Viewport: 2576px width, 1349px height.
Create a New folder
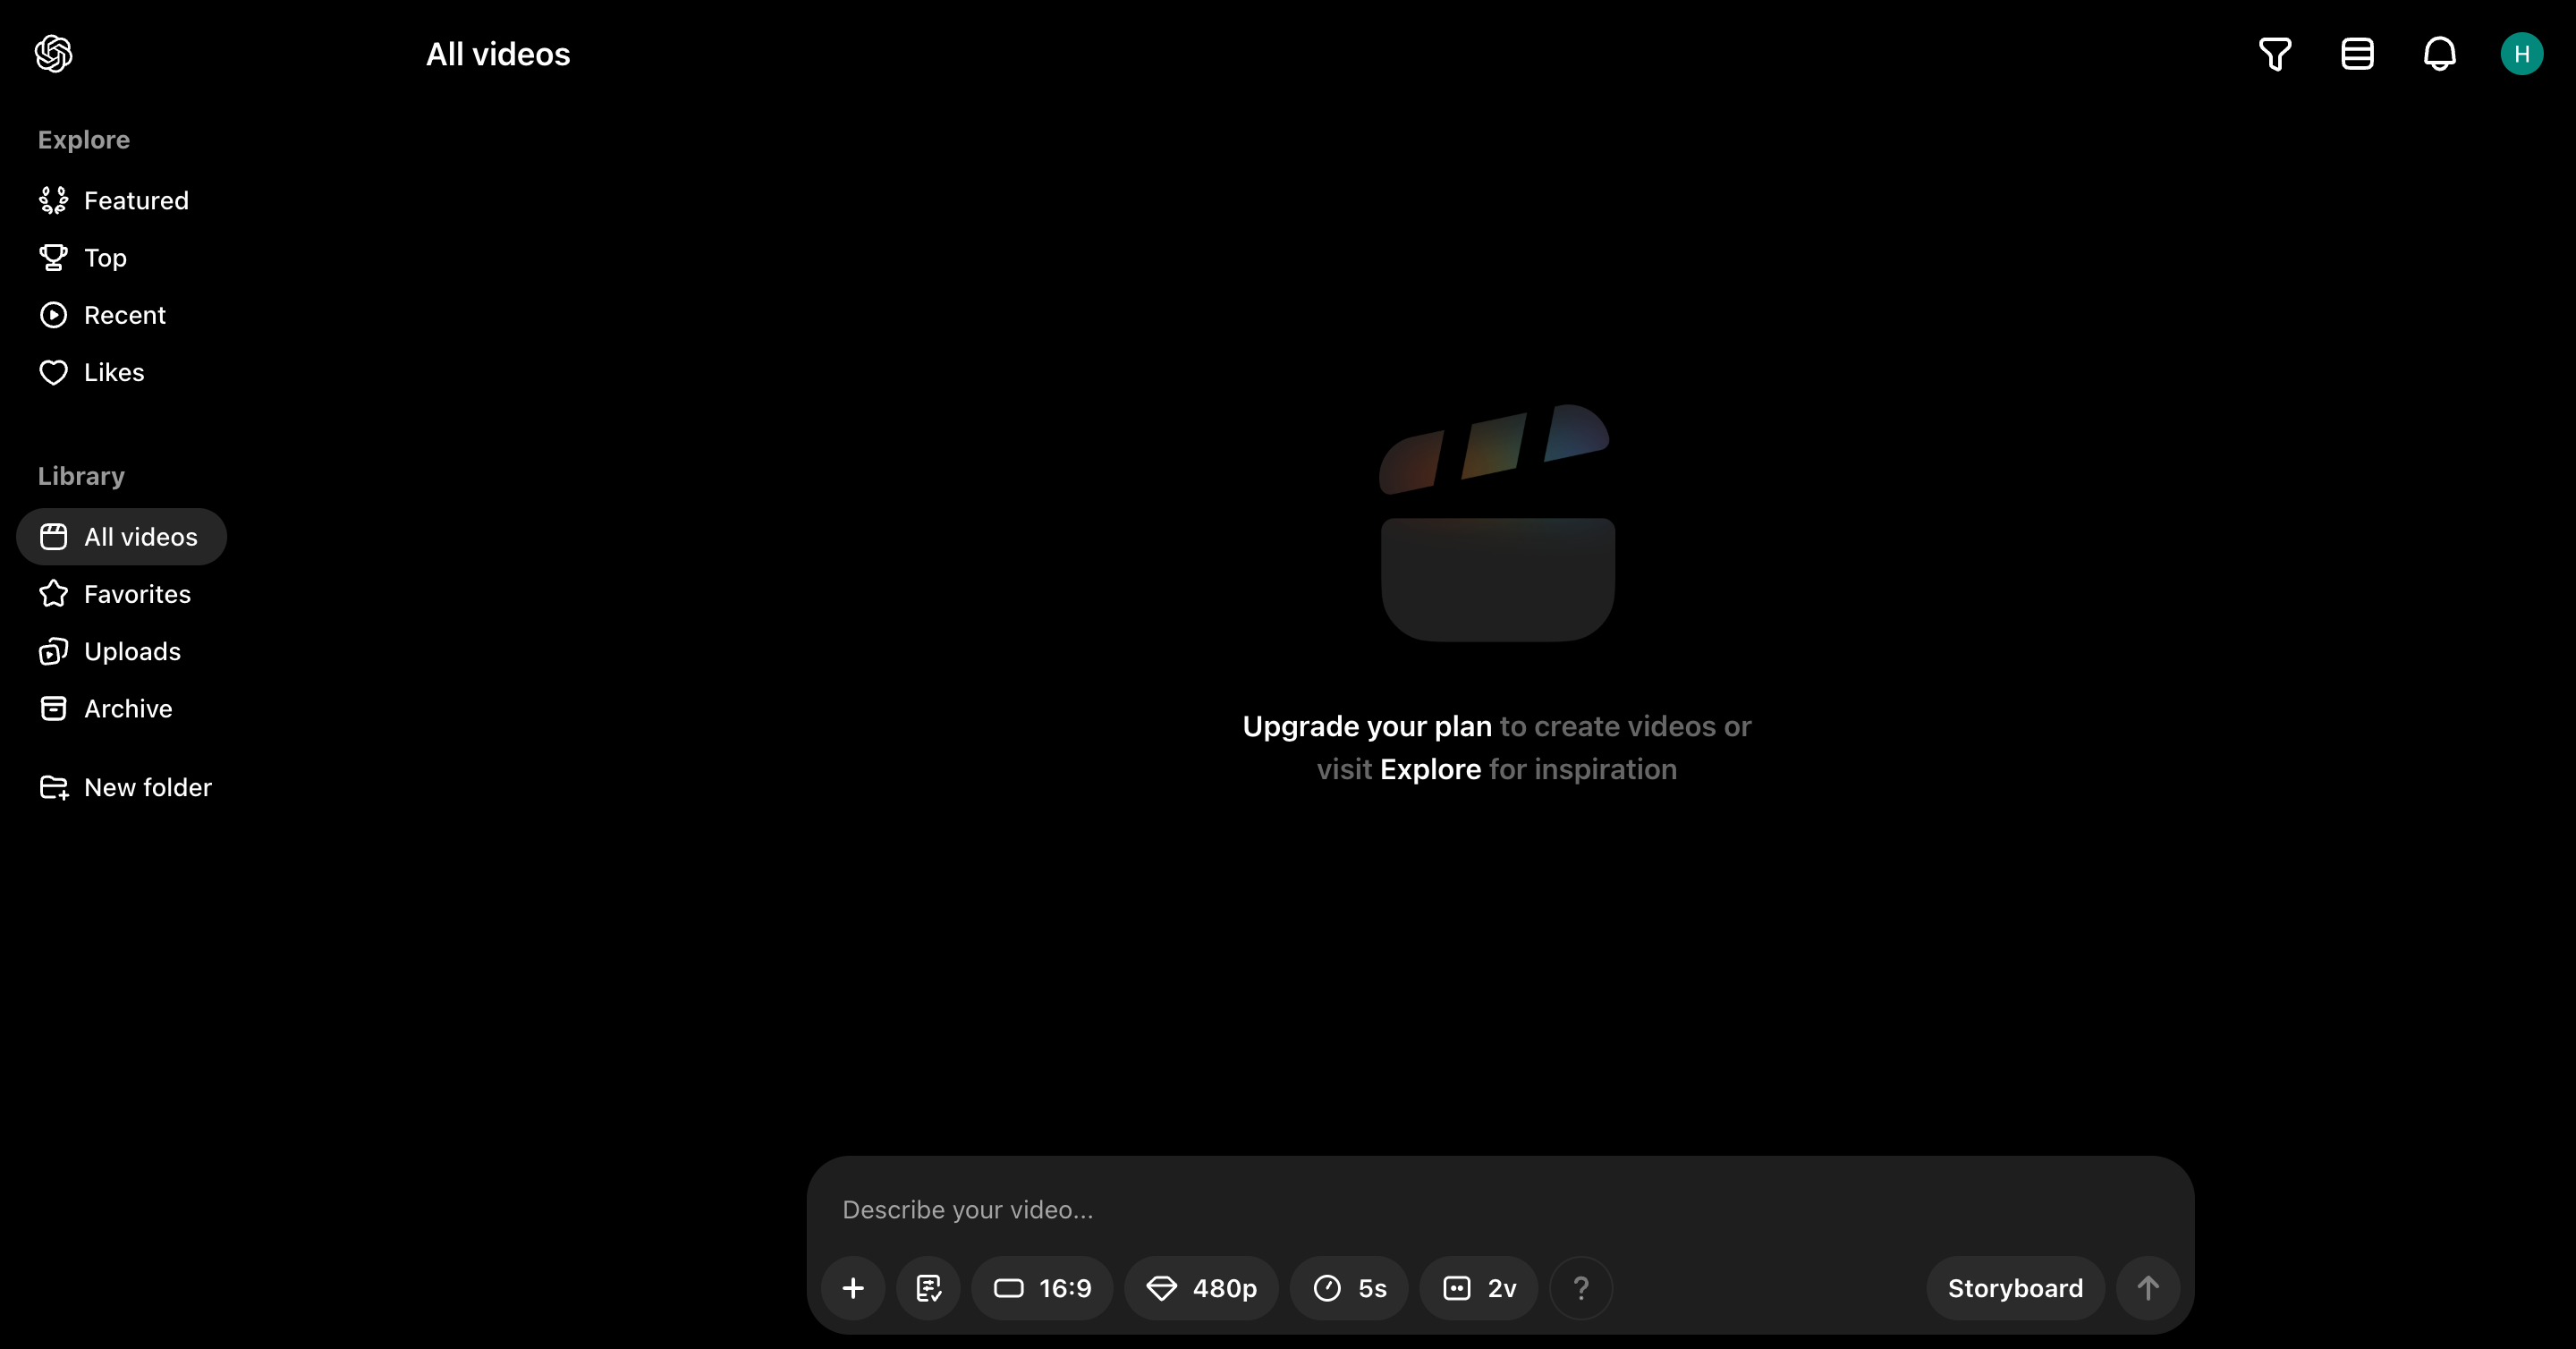point(126,787)
